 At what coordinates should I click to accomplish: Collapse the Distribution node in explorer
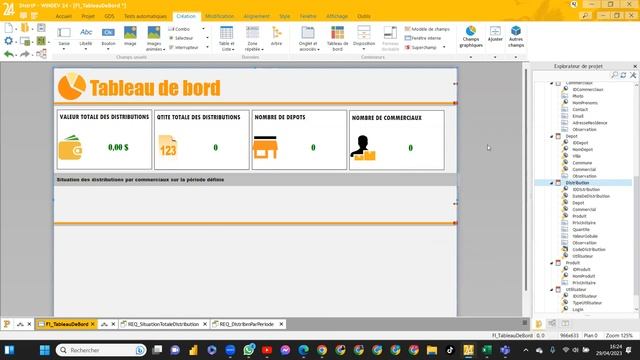point(552,183)
